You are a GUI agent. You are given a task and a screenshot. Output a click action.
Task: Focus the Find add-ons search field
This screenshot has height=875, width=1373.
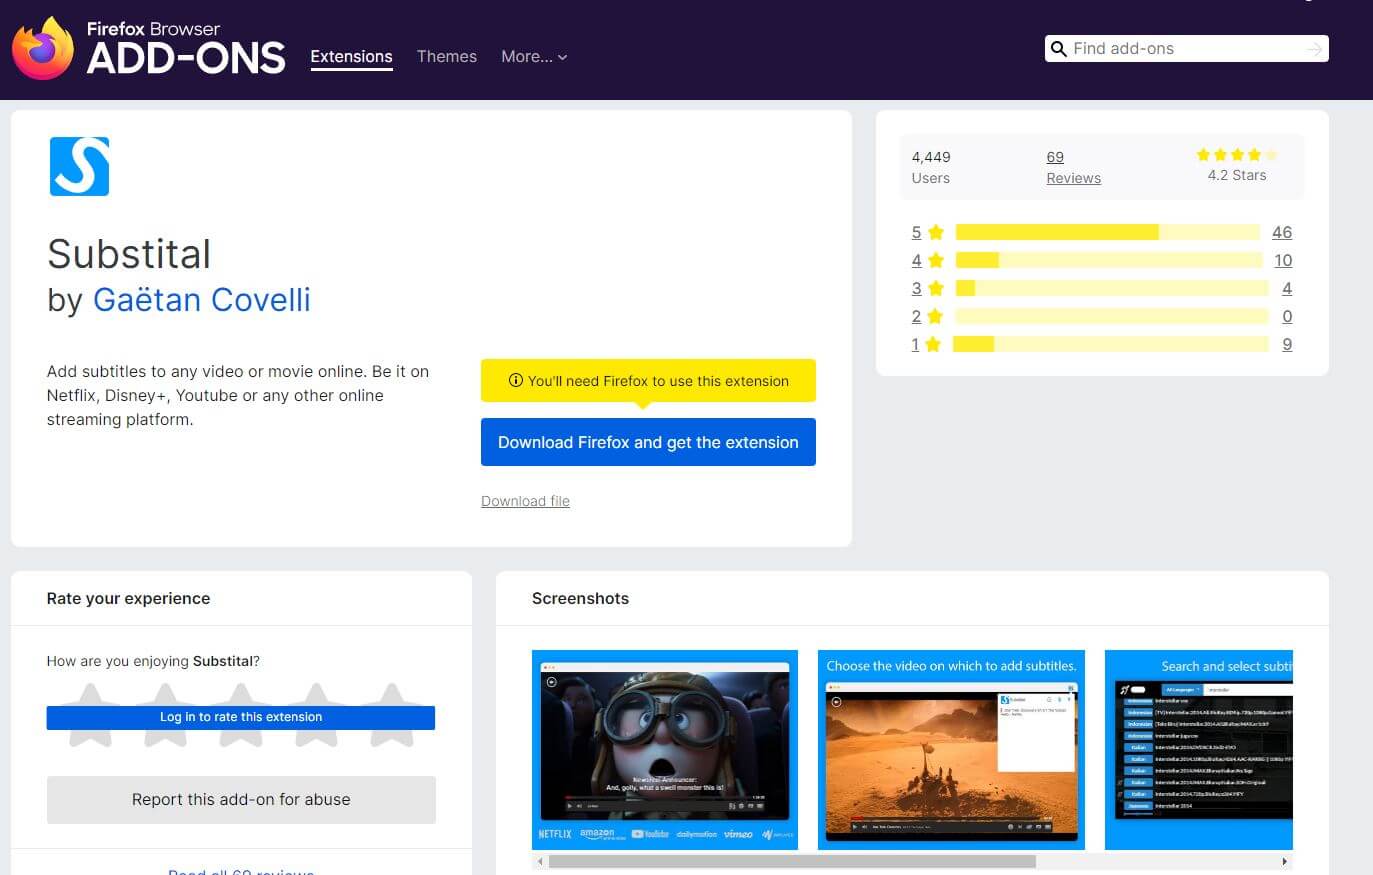coord(1185,49)
